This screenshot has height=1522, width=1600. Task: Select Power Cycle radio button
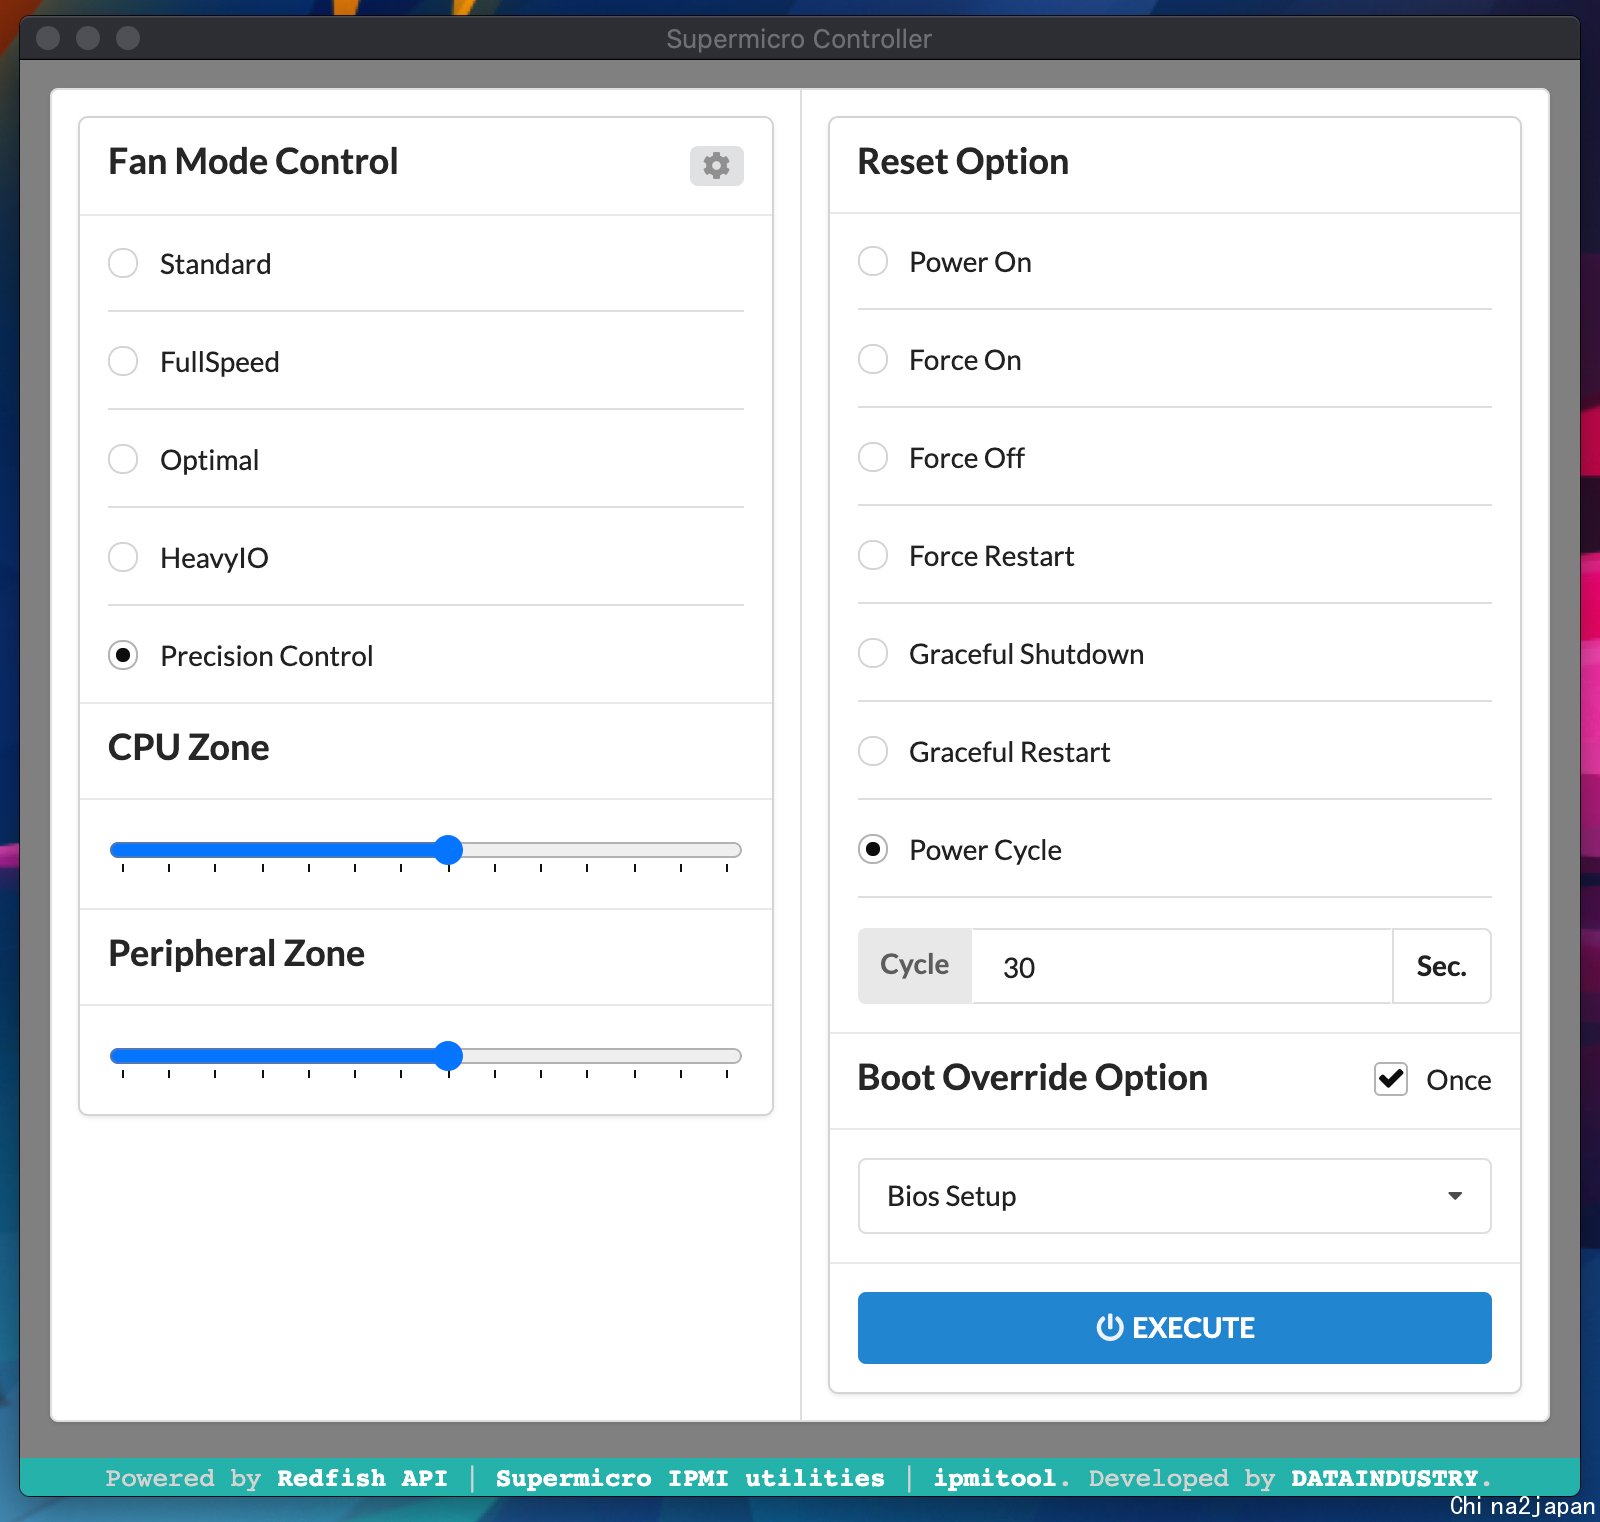click(873, 849)
